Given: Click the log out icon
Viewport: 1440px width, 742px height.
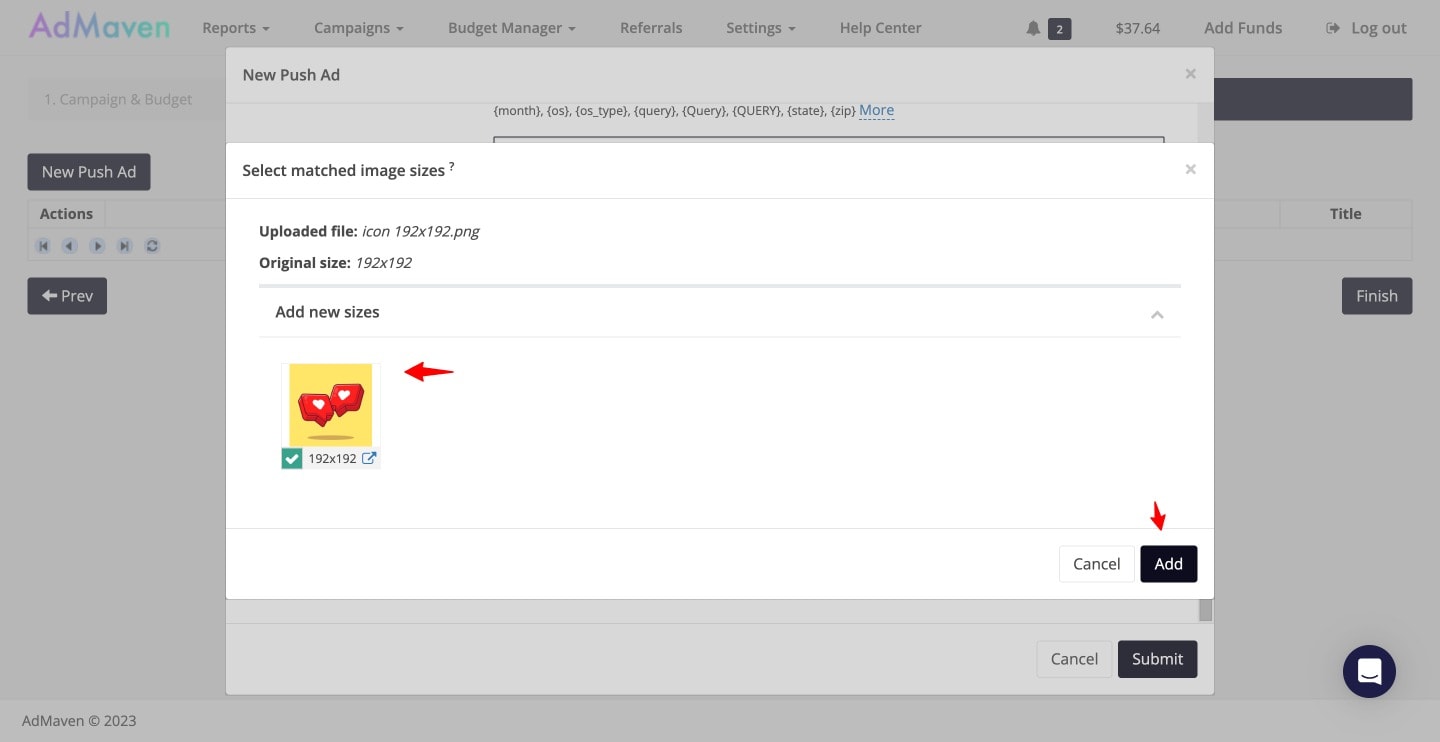Looking at the screenshot, I should pyautogui.click(x=1333, y=27).
